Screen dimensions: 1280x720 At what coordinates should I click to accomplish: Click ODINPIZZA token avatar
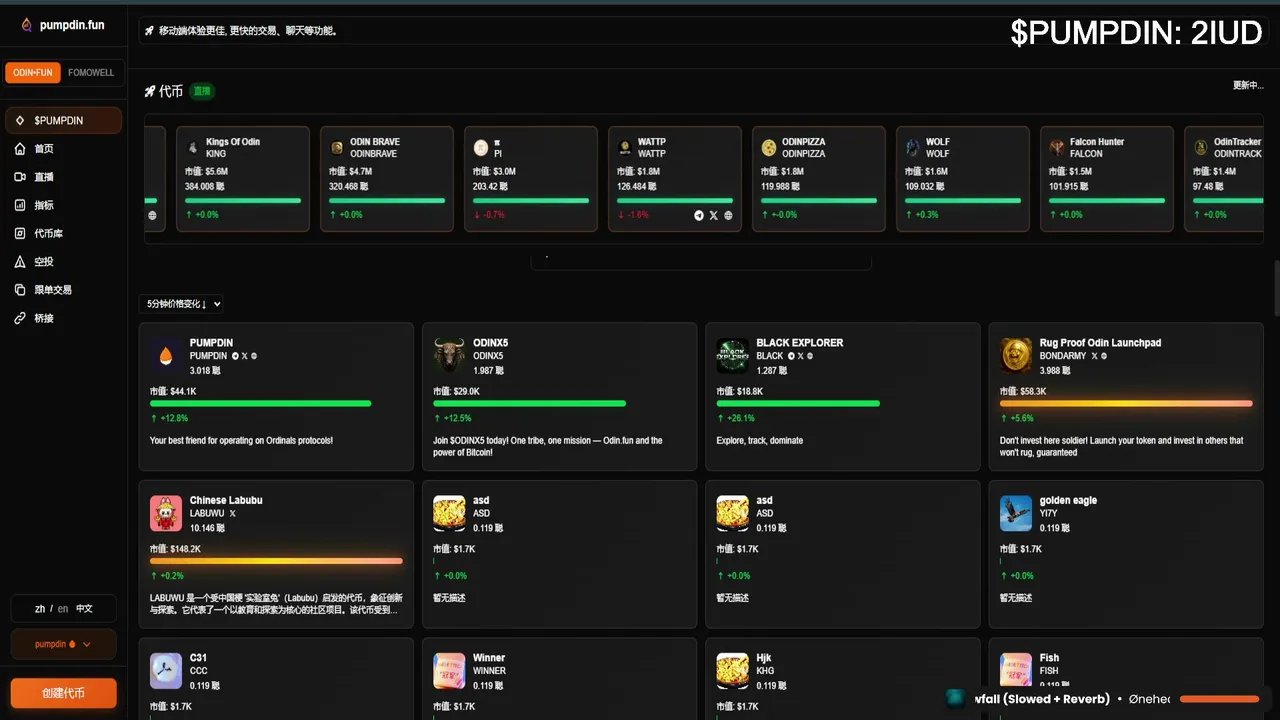click(x=768, y=147)
